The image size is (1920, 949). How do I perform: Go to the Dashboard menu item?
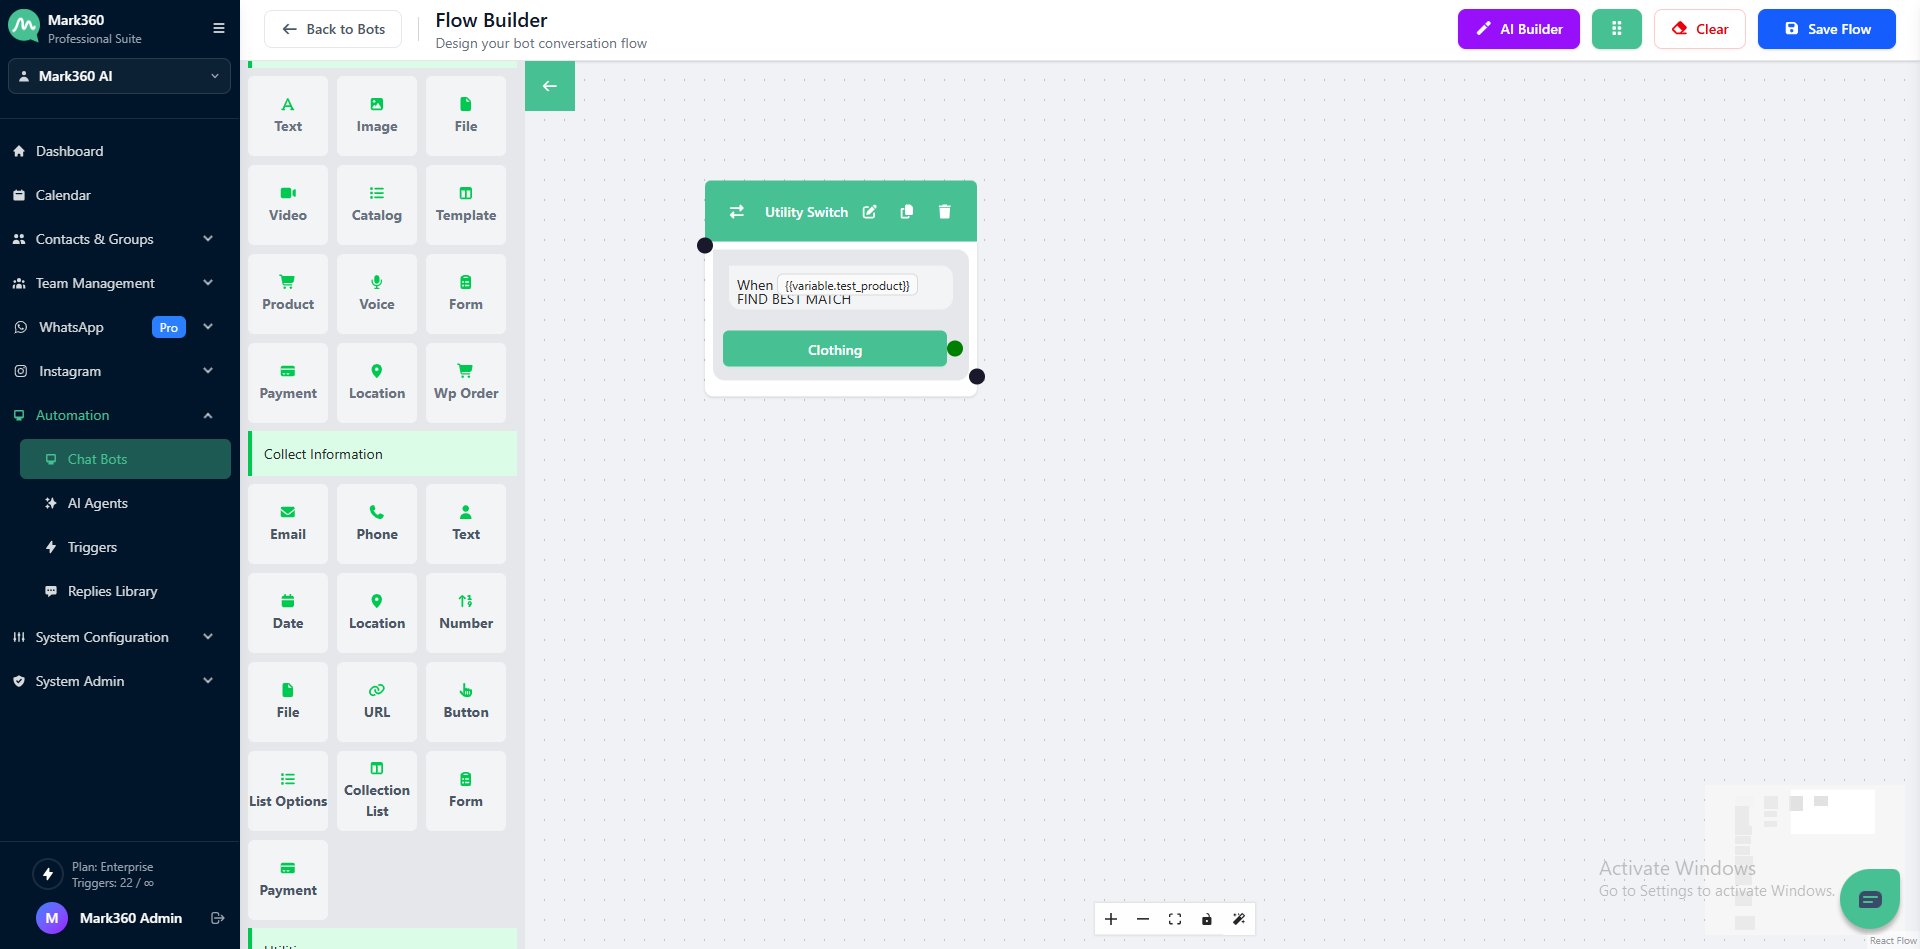(x=69, y=151)
